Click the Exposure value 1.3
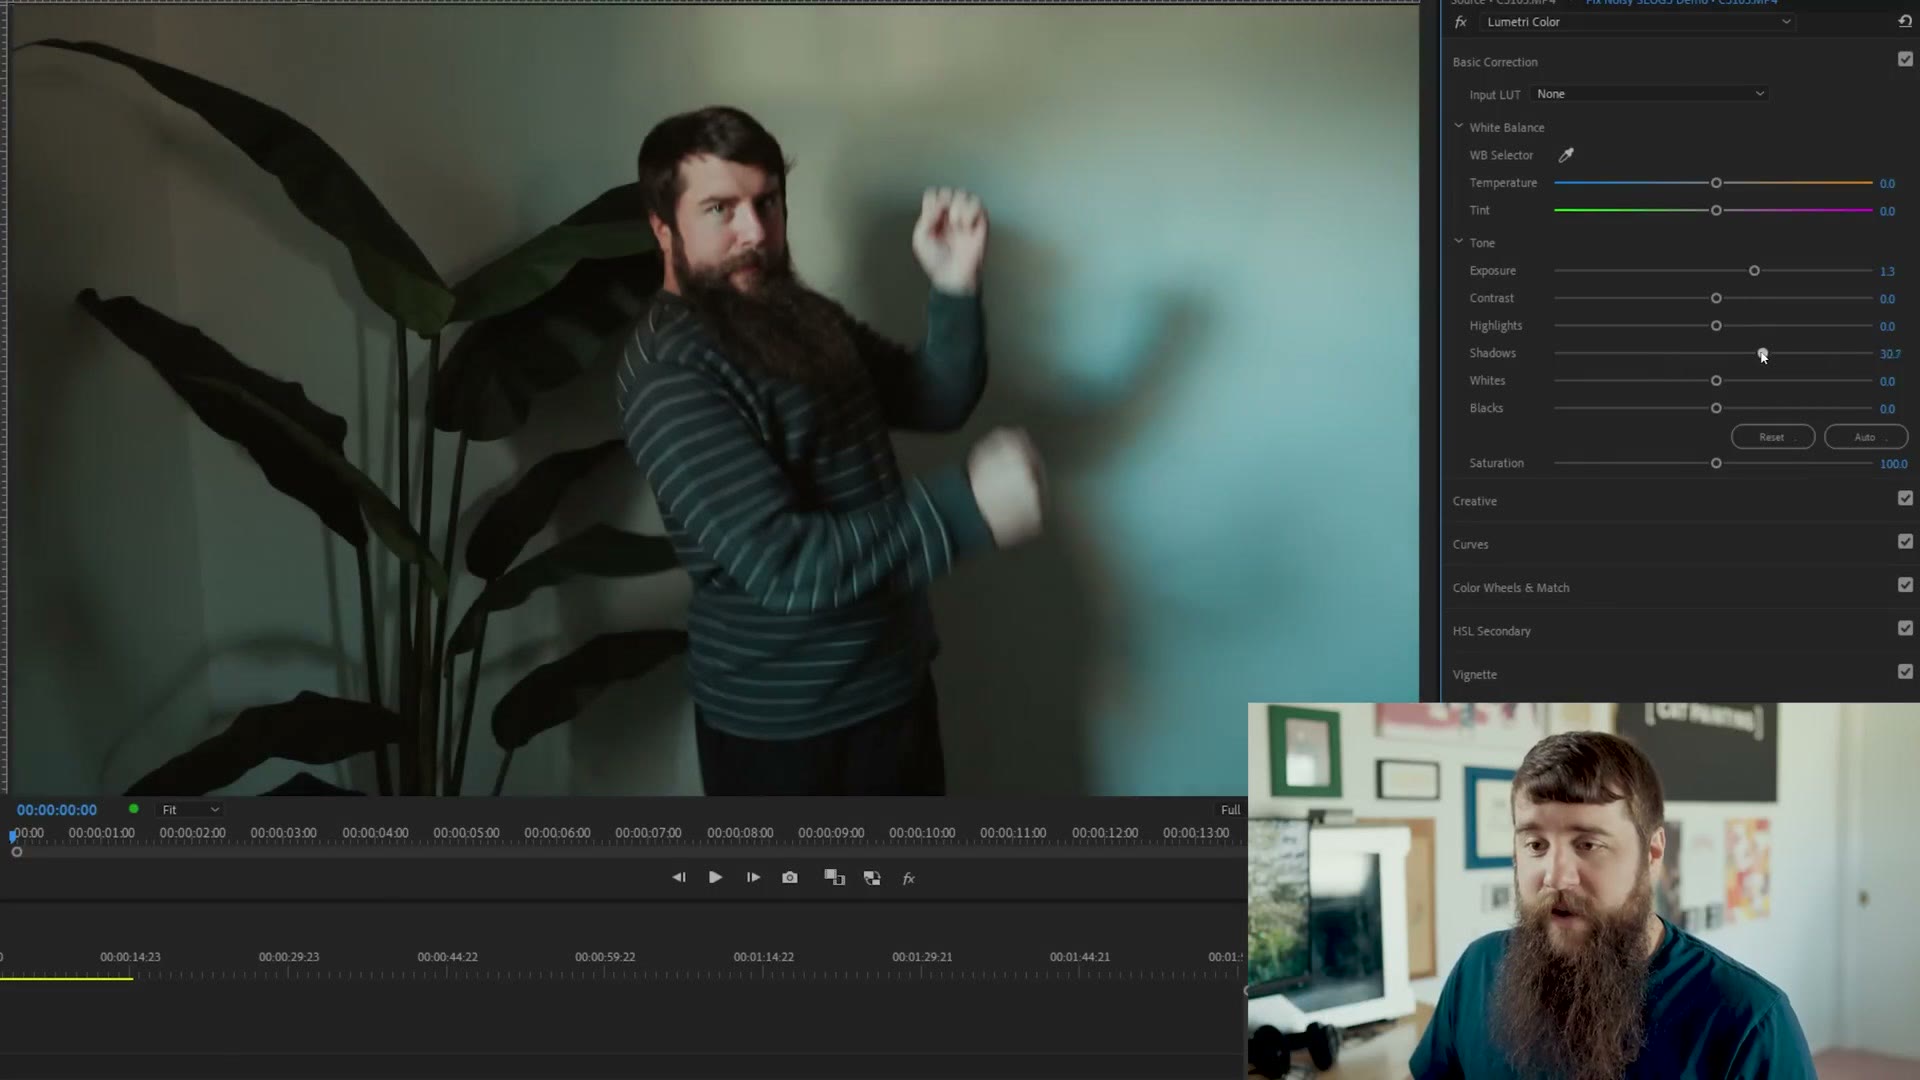 point(1887,271)
